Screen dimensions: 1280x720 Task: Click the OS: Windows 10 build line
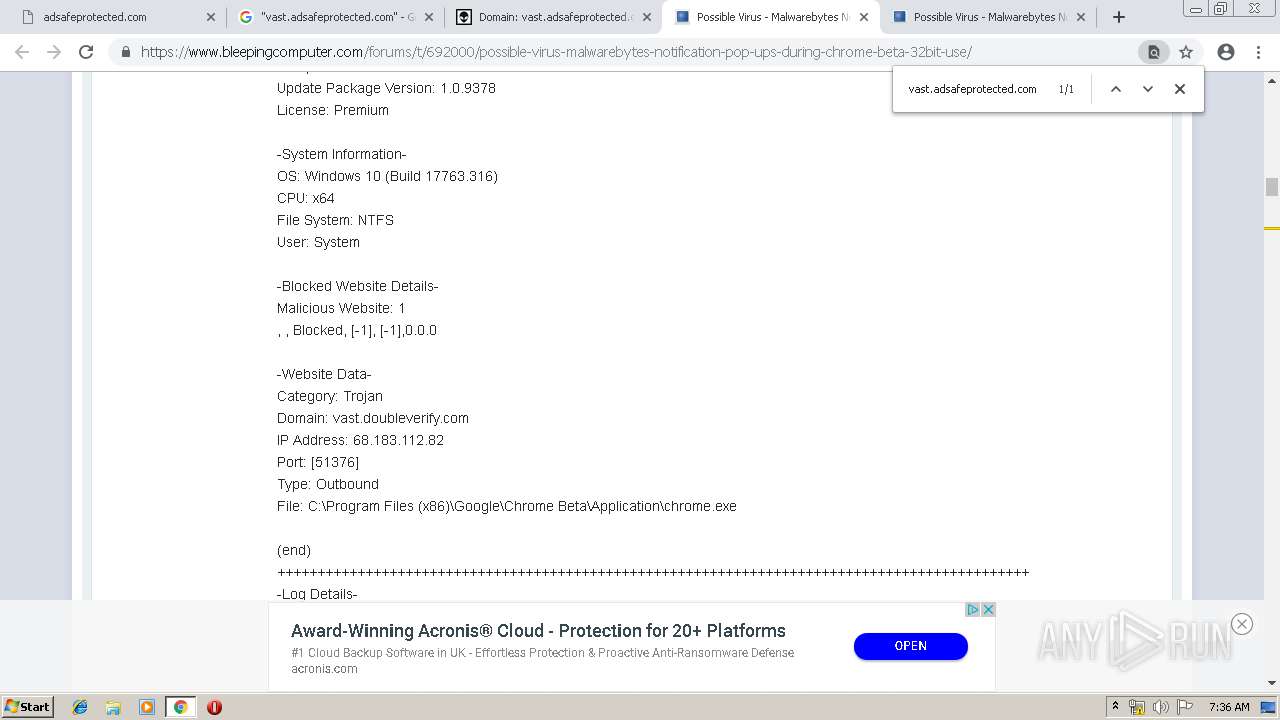click(387, 176)
